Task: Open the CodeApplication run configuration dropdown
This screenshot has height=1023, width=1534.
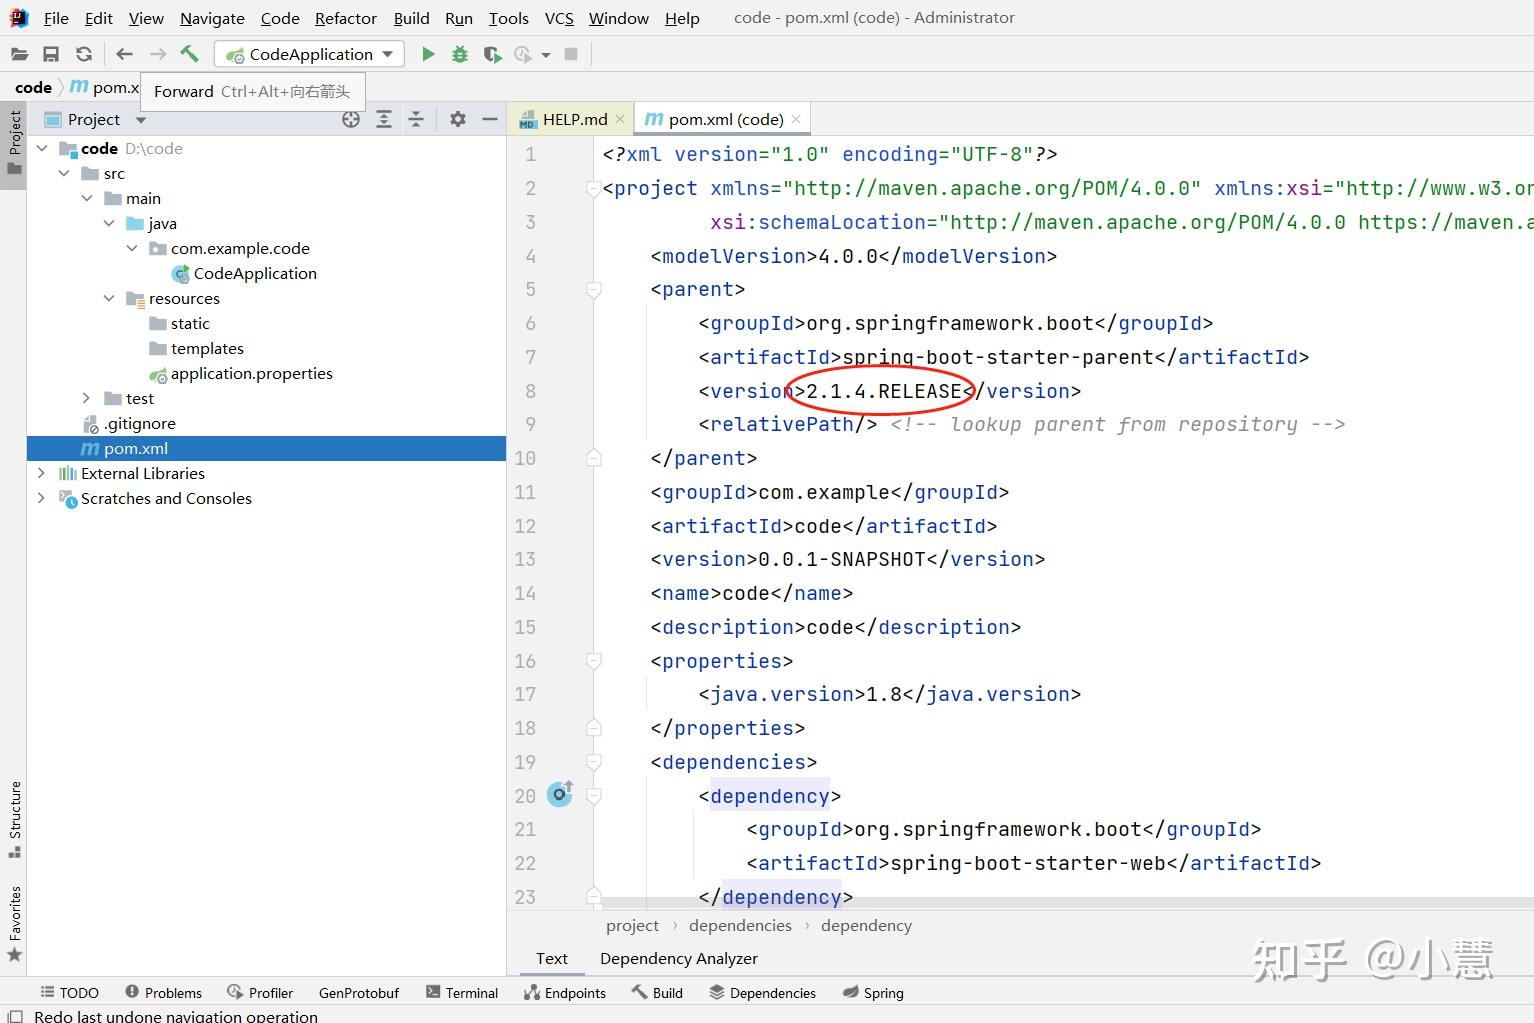Action: pos(309,54)
